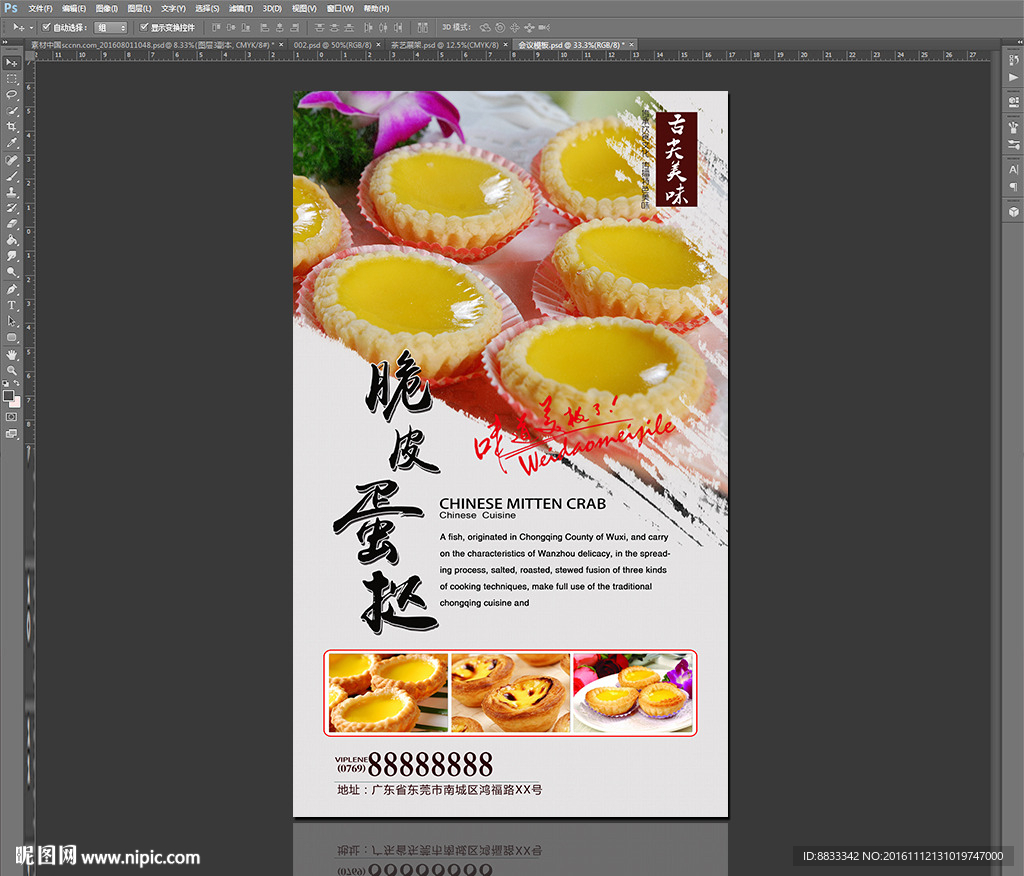Select the Smudge tool
The height and width of the screenshot is (876, 1024).
pyautogui.click(x=12, y=256)
